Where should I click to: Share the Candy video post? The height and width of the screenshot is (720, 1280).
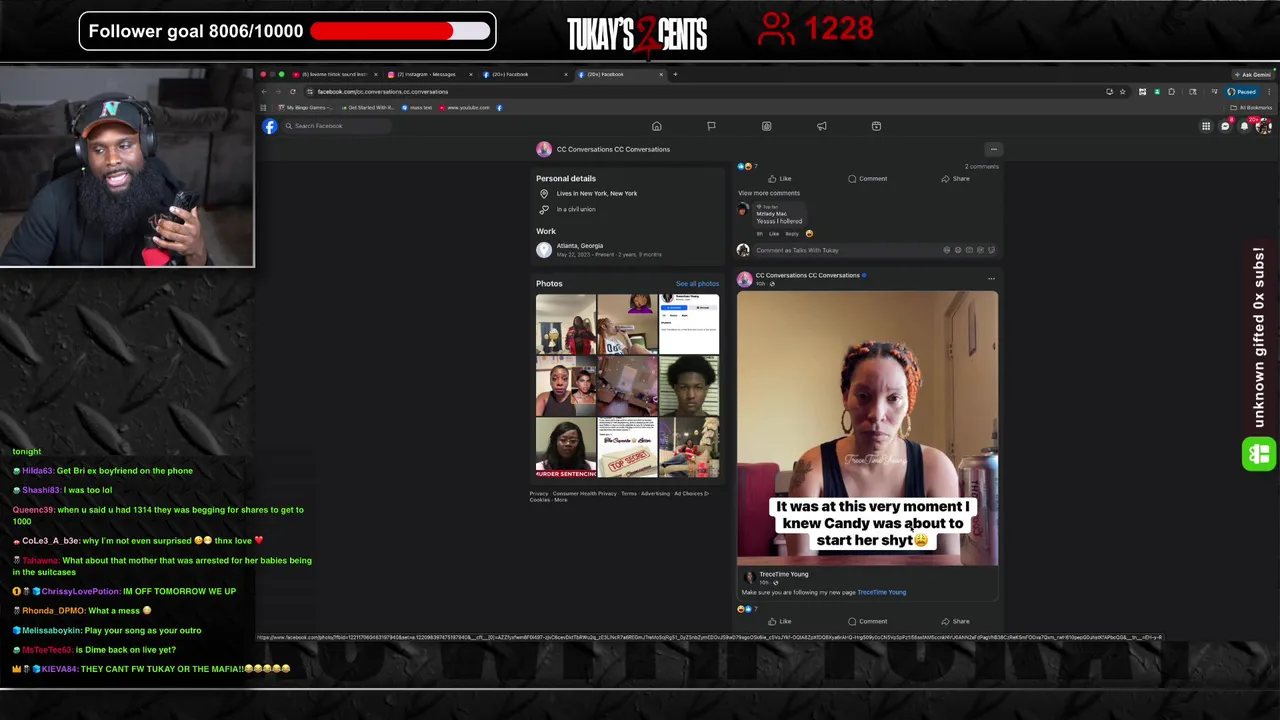pos(955,622)
